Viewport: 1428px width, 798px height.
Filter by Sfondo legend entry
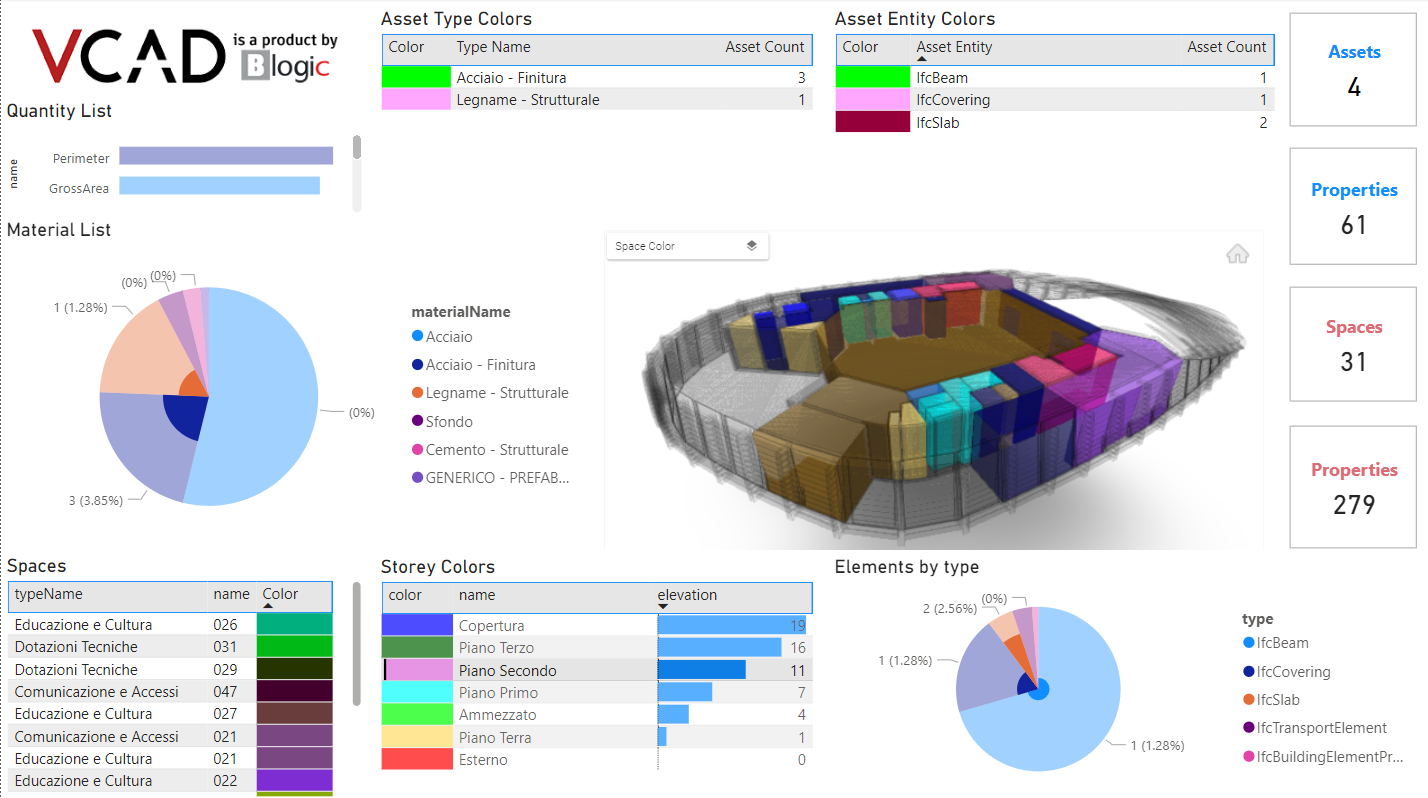tap(442, 422)
